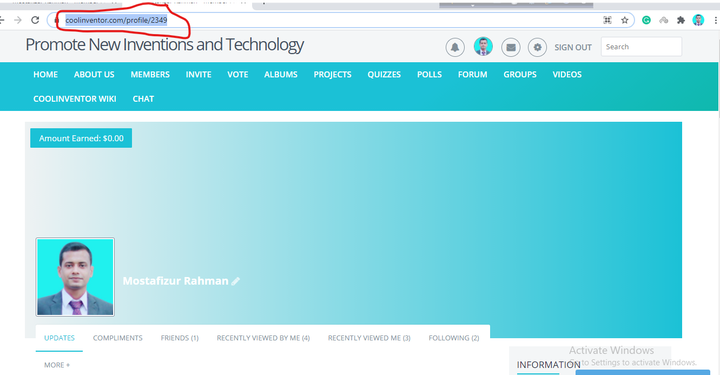Open the Chrome profile avatar menu
This screenshot has height=375, width=720.
[698, 20]
